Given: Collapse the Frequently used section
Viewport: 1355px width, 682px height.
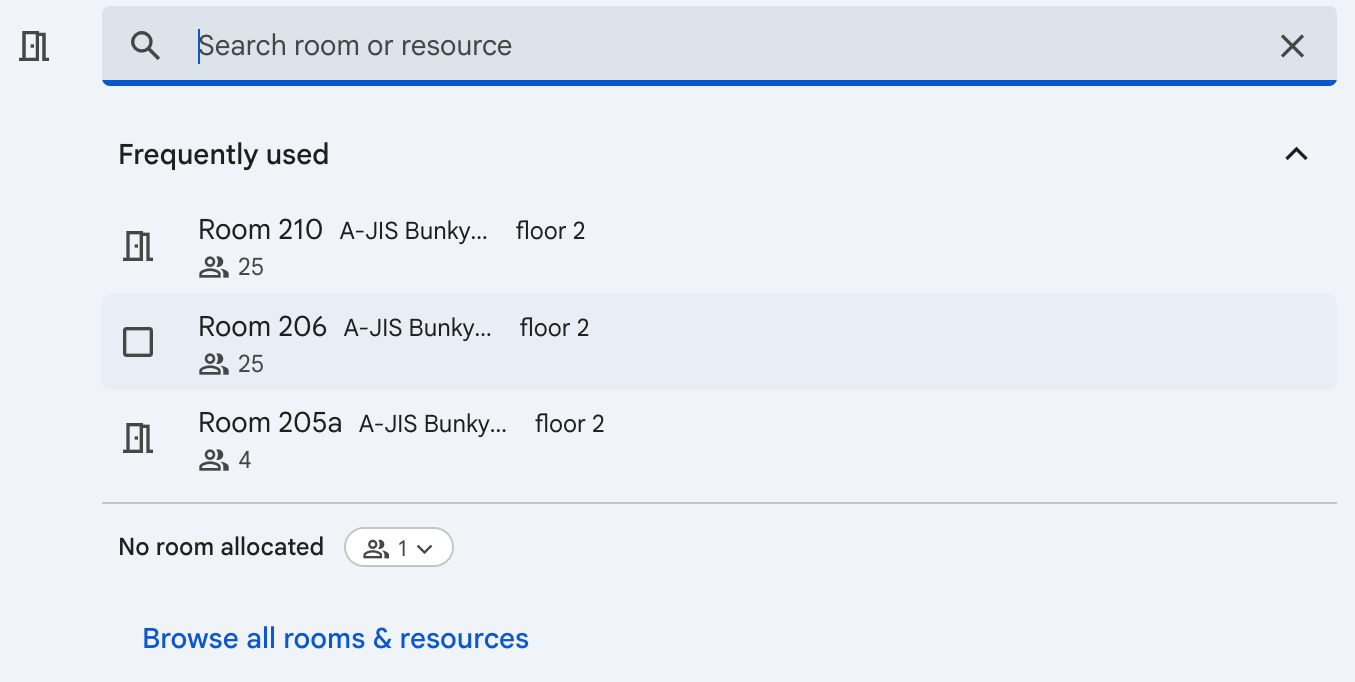Looking at the screenshot, I should click(x=1296, y=154).
